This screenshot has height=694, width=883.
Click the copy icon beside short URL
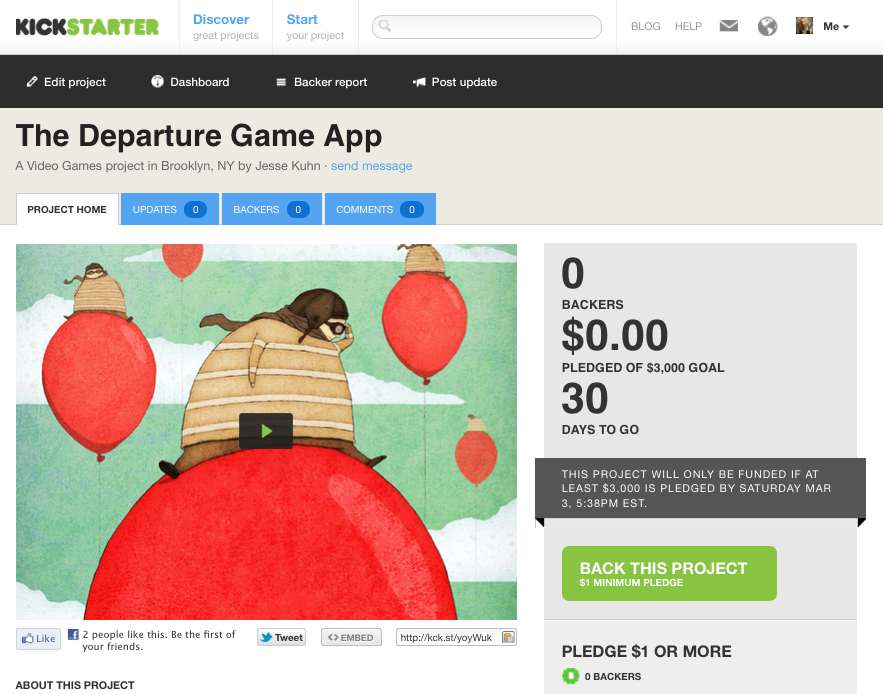508,637
